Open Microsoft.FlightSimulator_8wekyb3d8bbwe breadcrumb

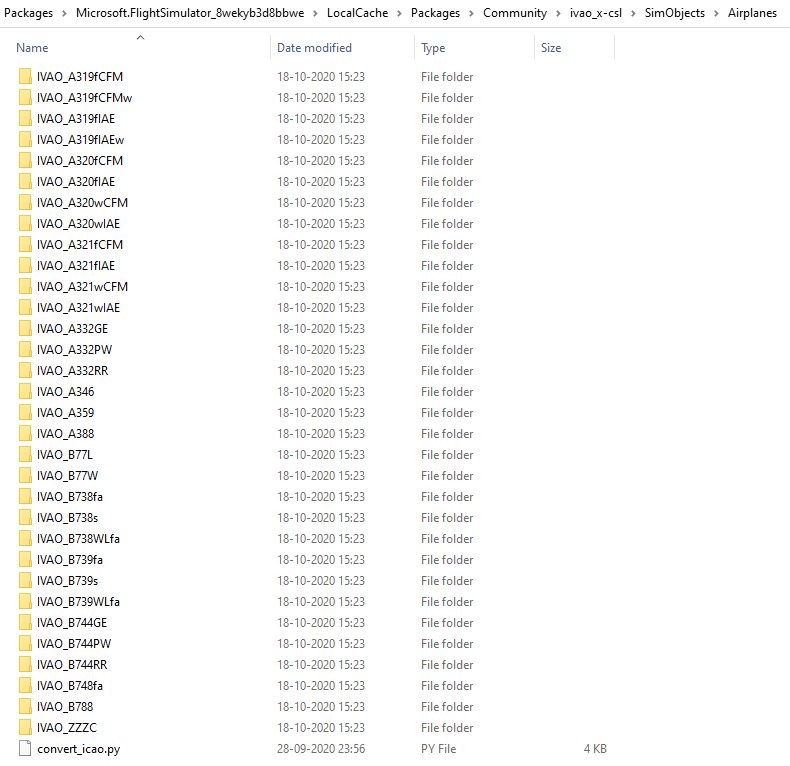tap(190, 13)
